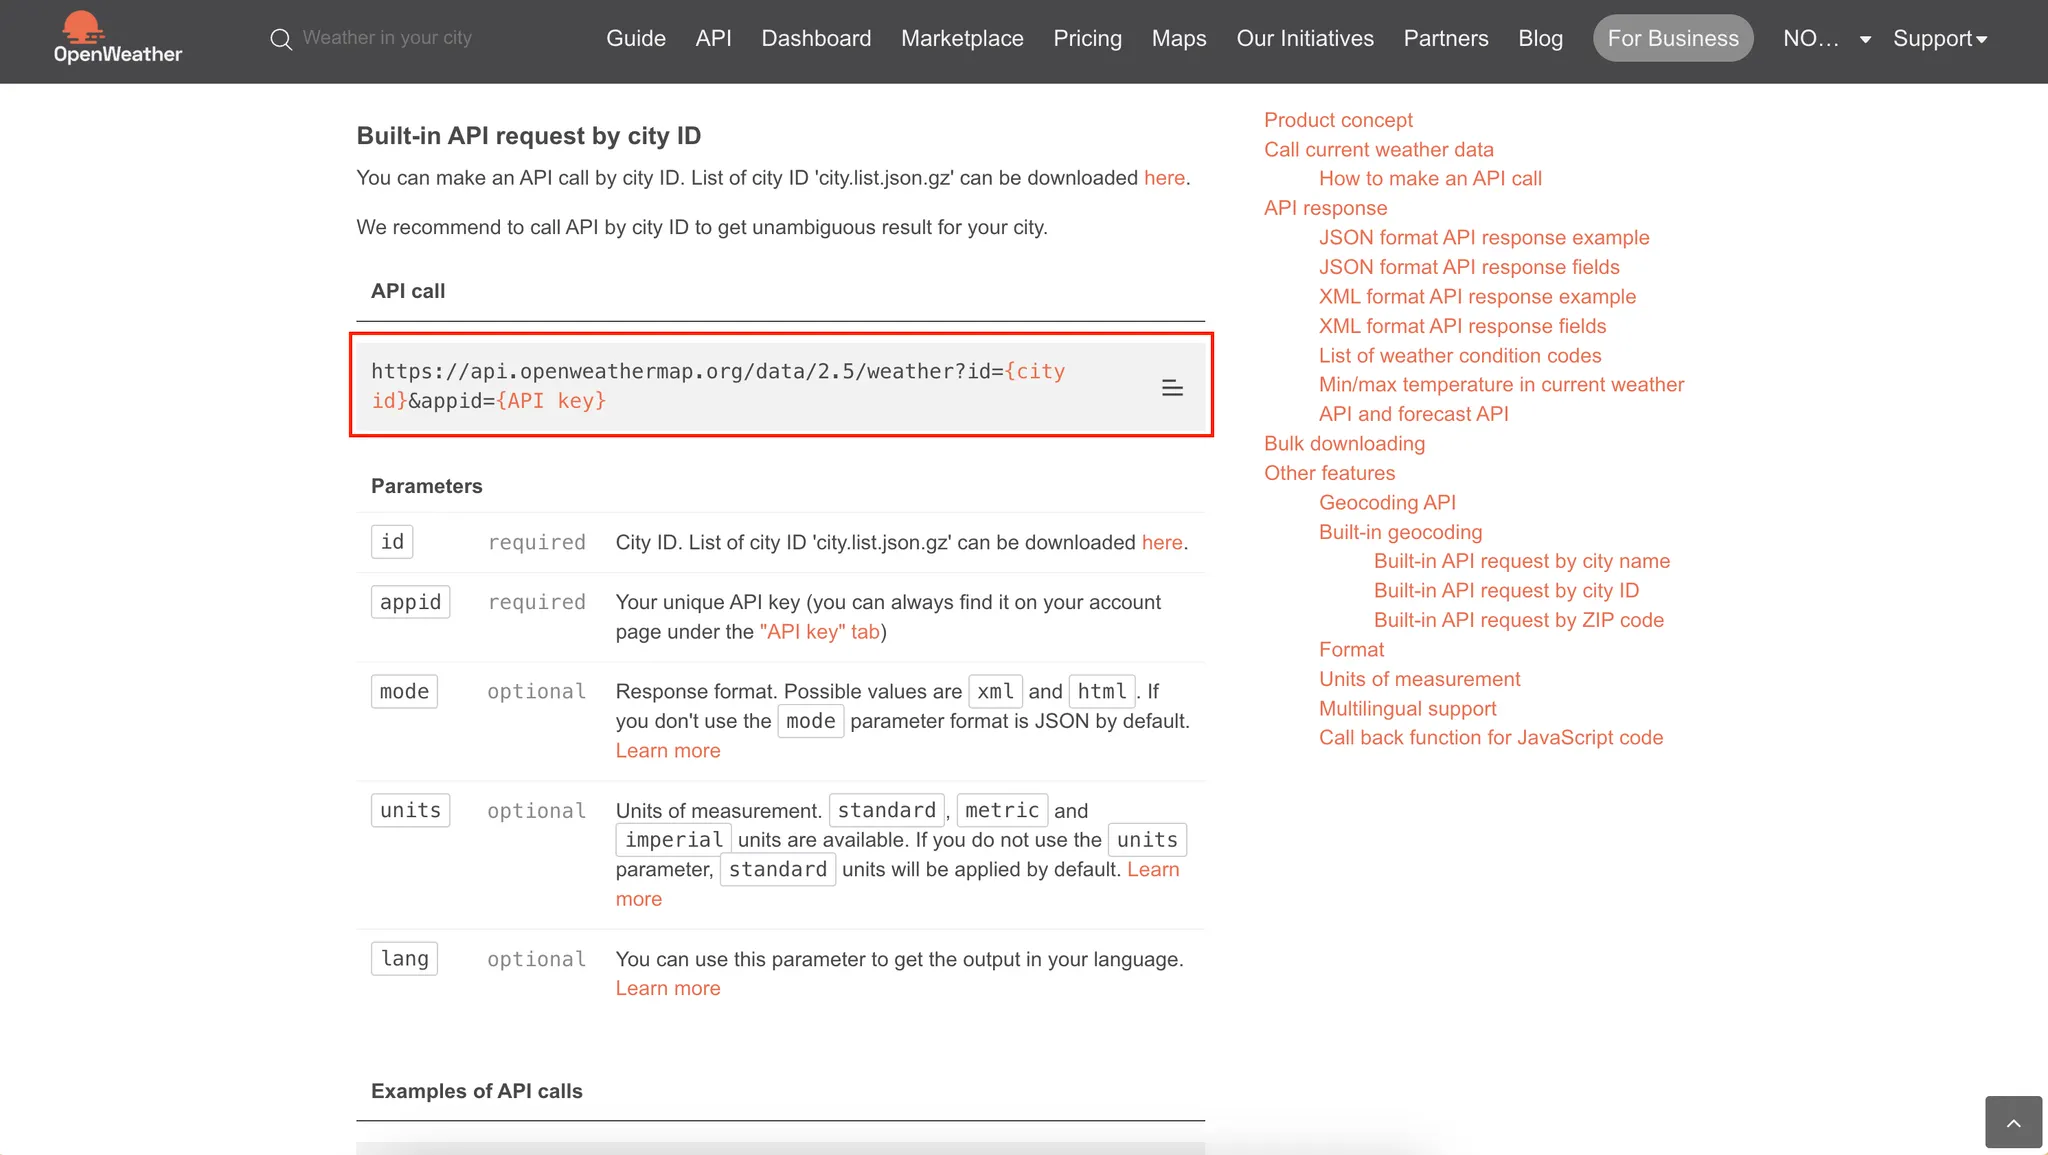This screenshot has height=1155, width=2048.
Task: Open the Marketplace nav link
Action: click(x=962, y=39)
